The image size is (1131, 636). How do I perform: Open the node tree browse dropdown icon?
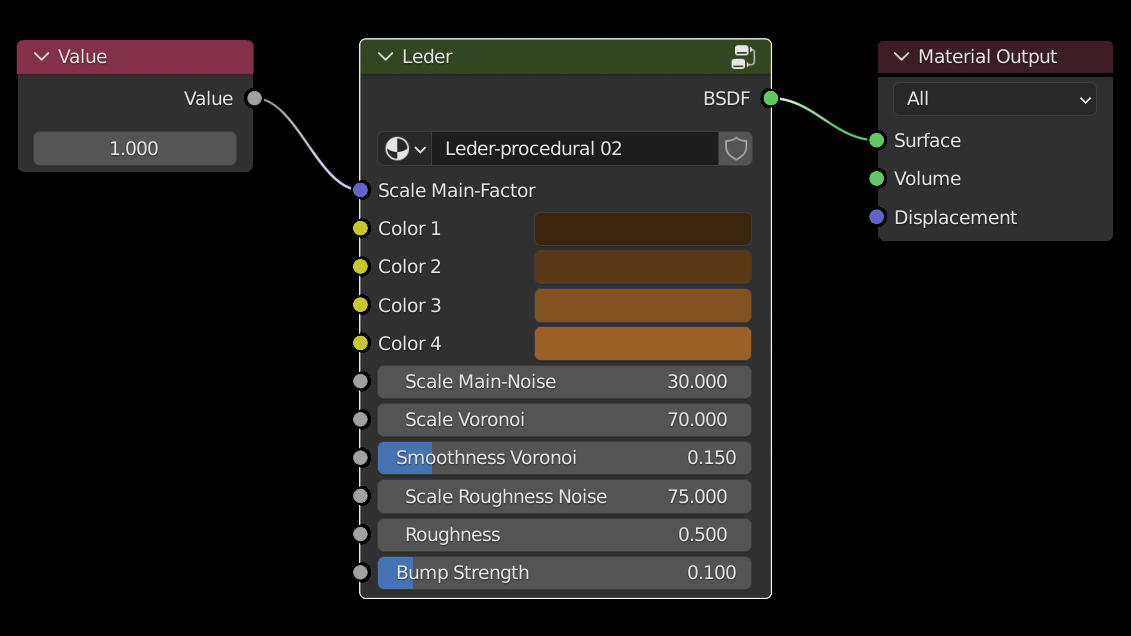(x=405, y=149)
